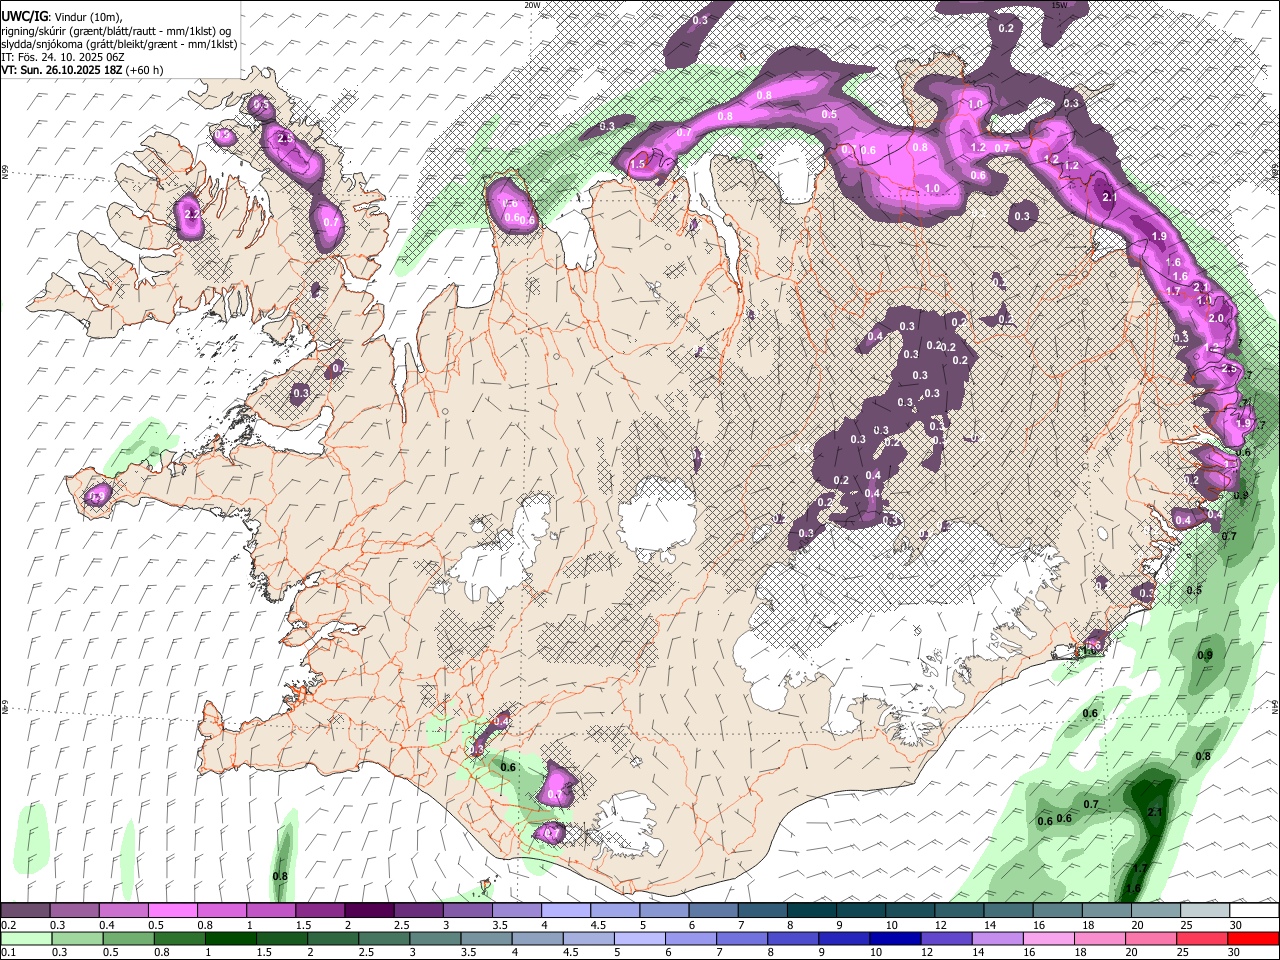Click the '0.2' tick label on the upper scale
Viewport: 1280px width, 960px height.
pyautogui.click(x=8, y=925)
